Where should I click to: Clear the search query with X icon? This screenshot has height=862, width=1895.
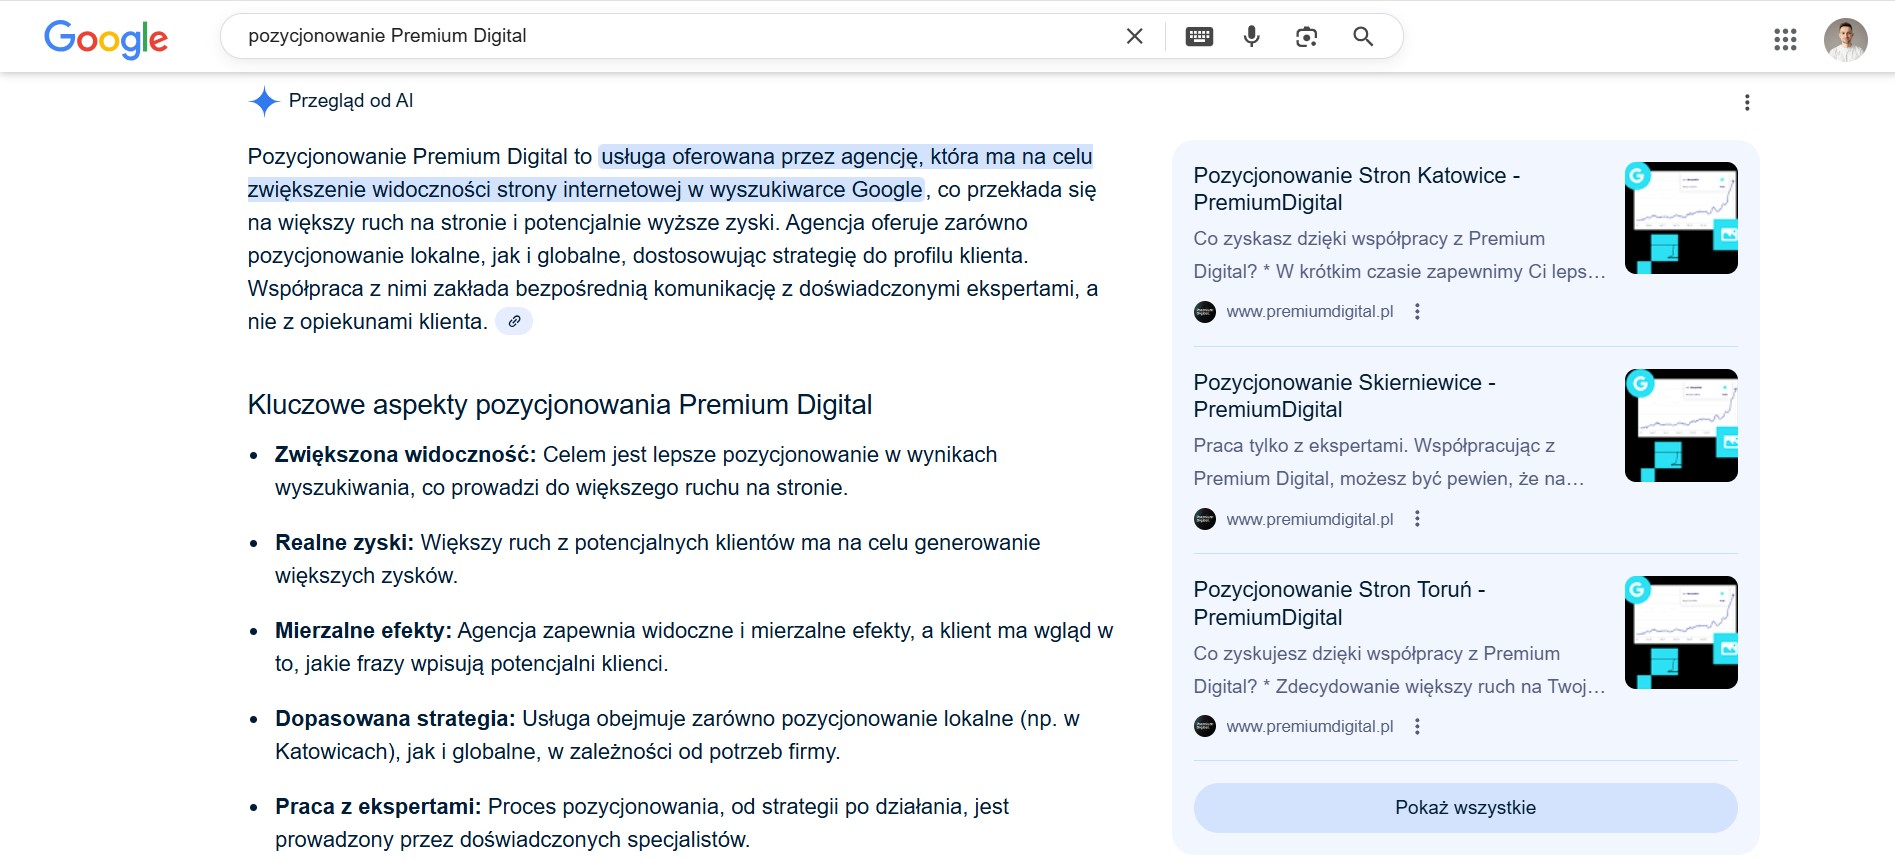(x=1134, y=37)
